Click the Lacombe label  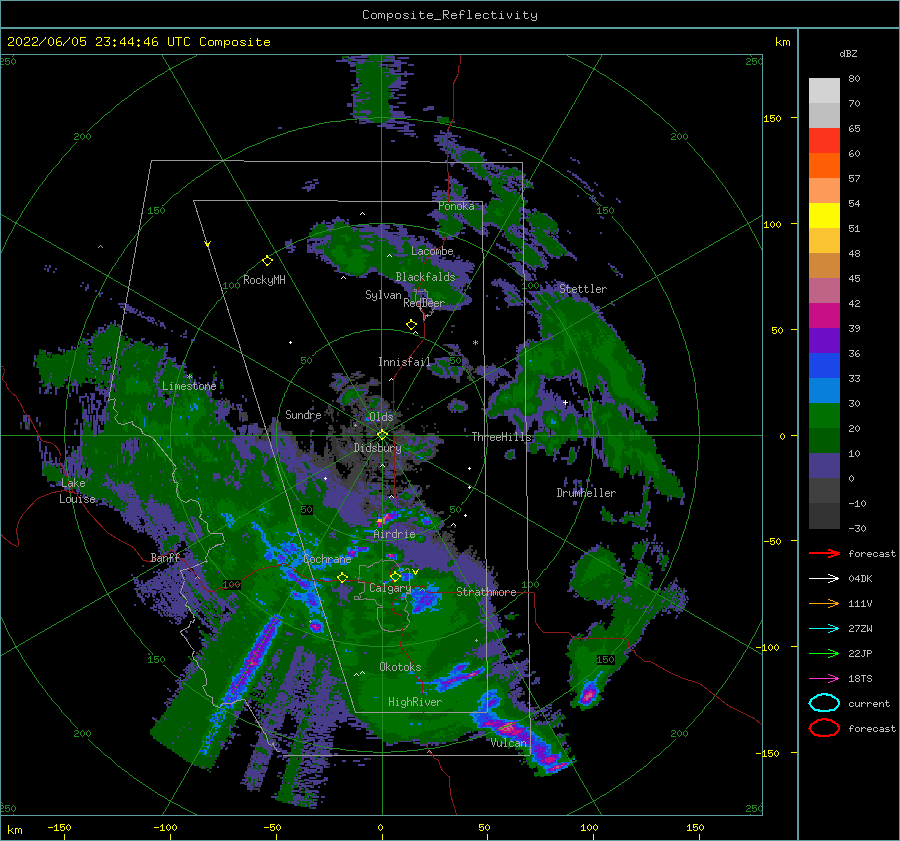[x=432, y=251]
